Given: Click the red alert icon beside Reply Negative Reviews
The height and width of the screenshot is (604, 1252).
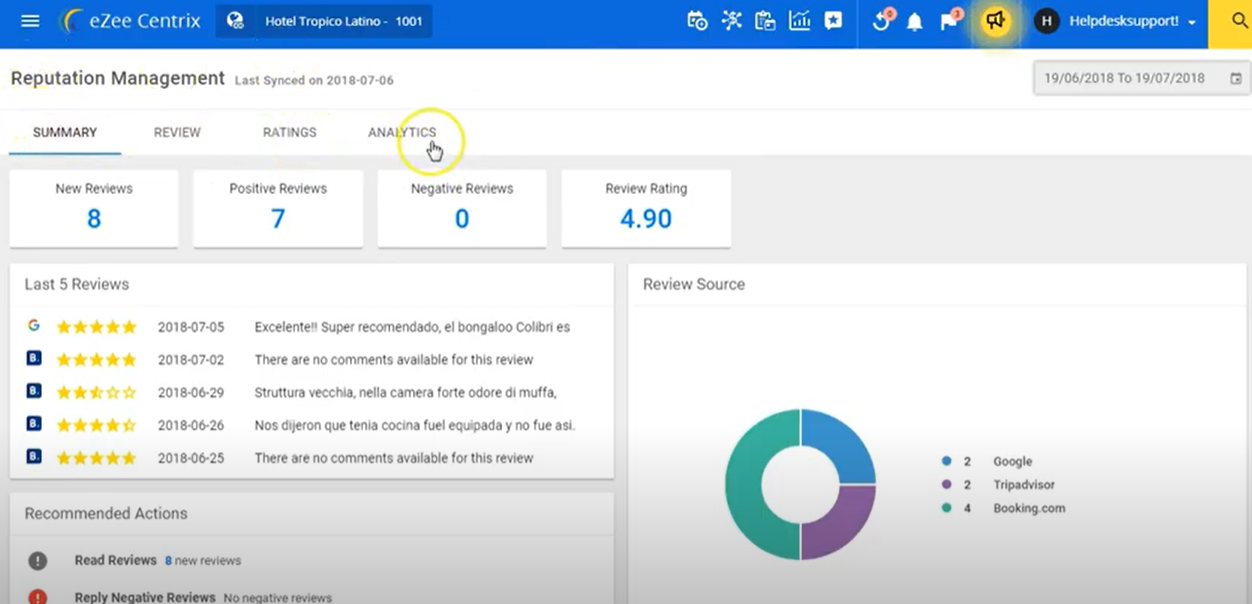Looking at the screenshot, I should [37, 597].
